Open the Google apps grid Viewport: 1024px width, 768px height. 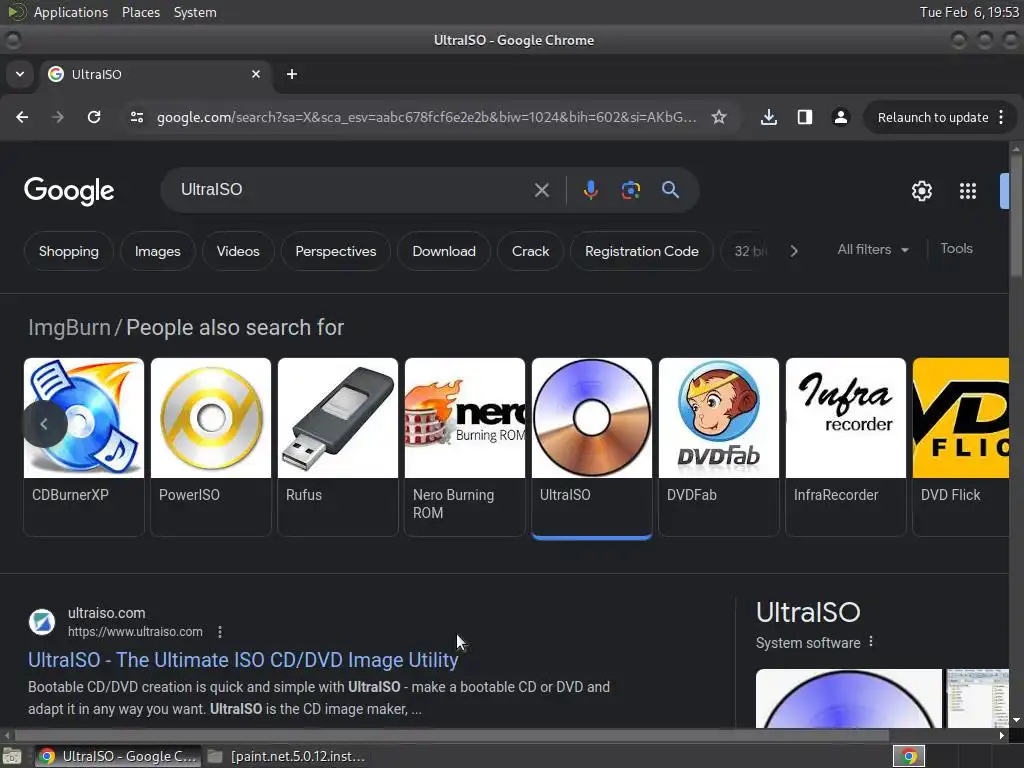coord(968,191)
